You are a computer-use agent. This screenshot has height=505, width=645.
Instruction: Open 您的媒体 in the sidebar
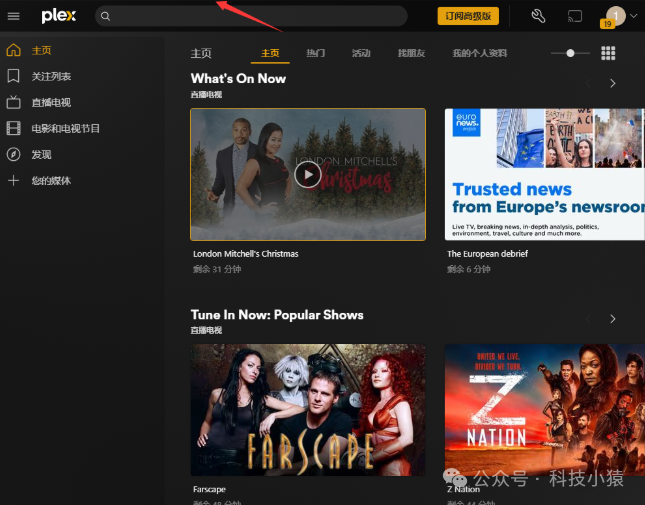click(x=51, y=181)
